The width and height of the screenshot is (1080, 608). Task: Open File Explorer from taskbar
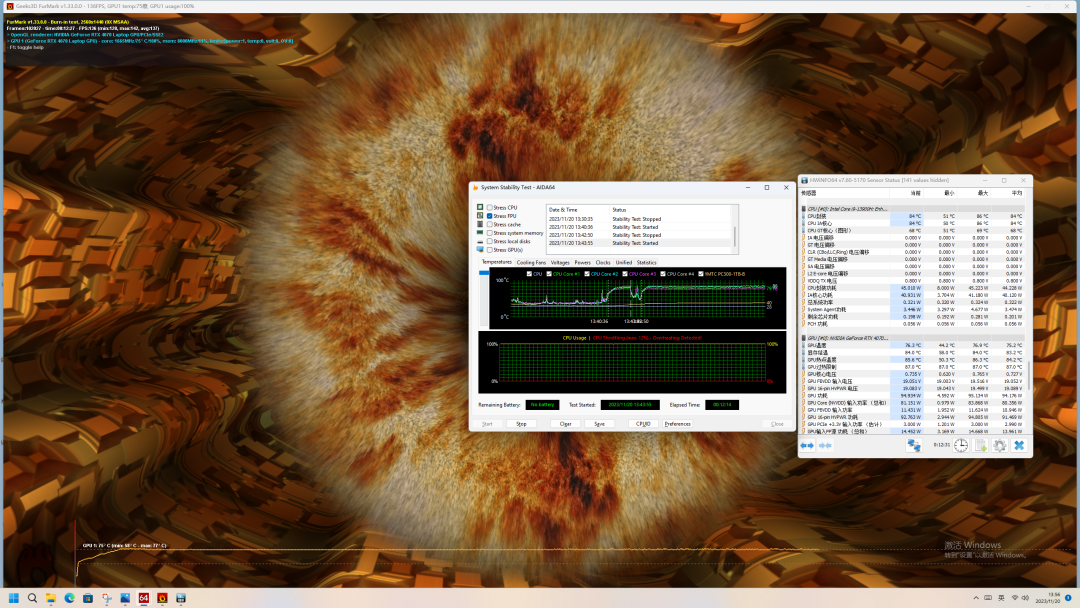pos(51,598)
